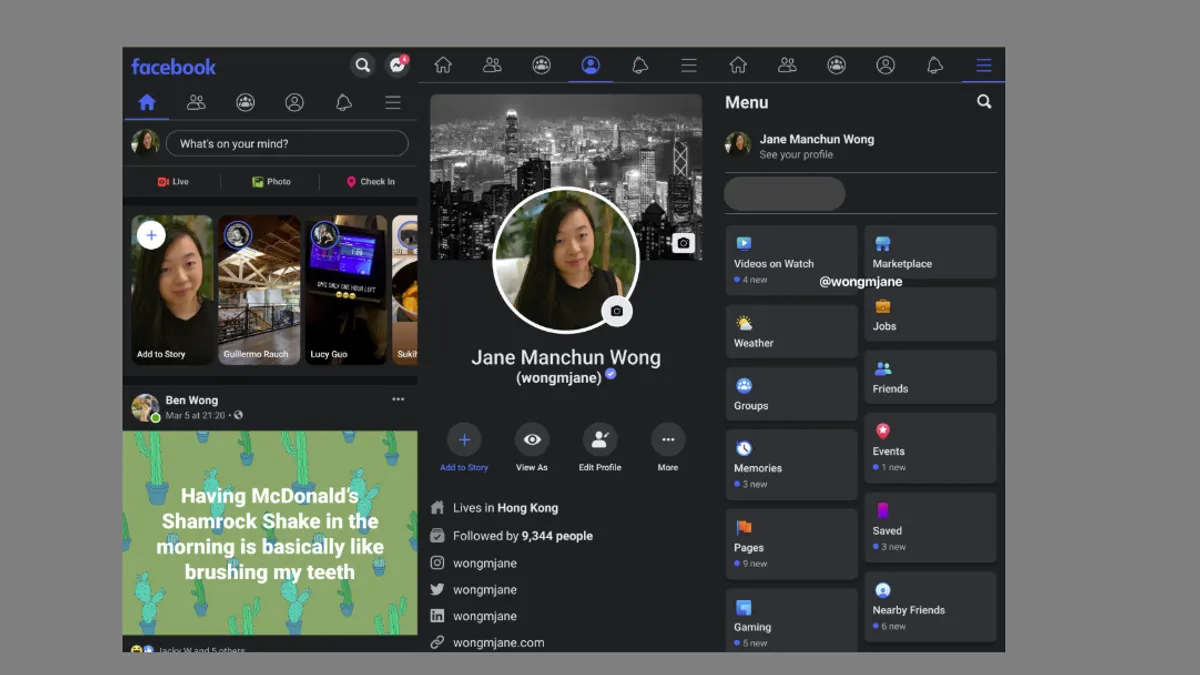Open search in the news feed header
Screen dimensions: 1200x675
point(363,66)
